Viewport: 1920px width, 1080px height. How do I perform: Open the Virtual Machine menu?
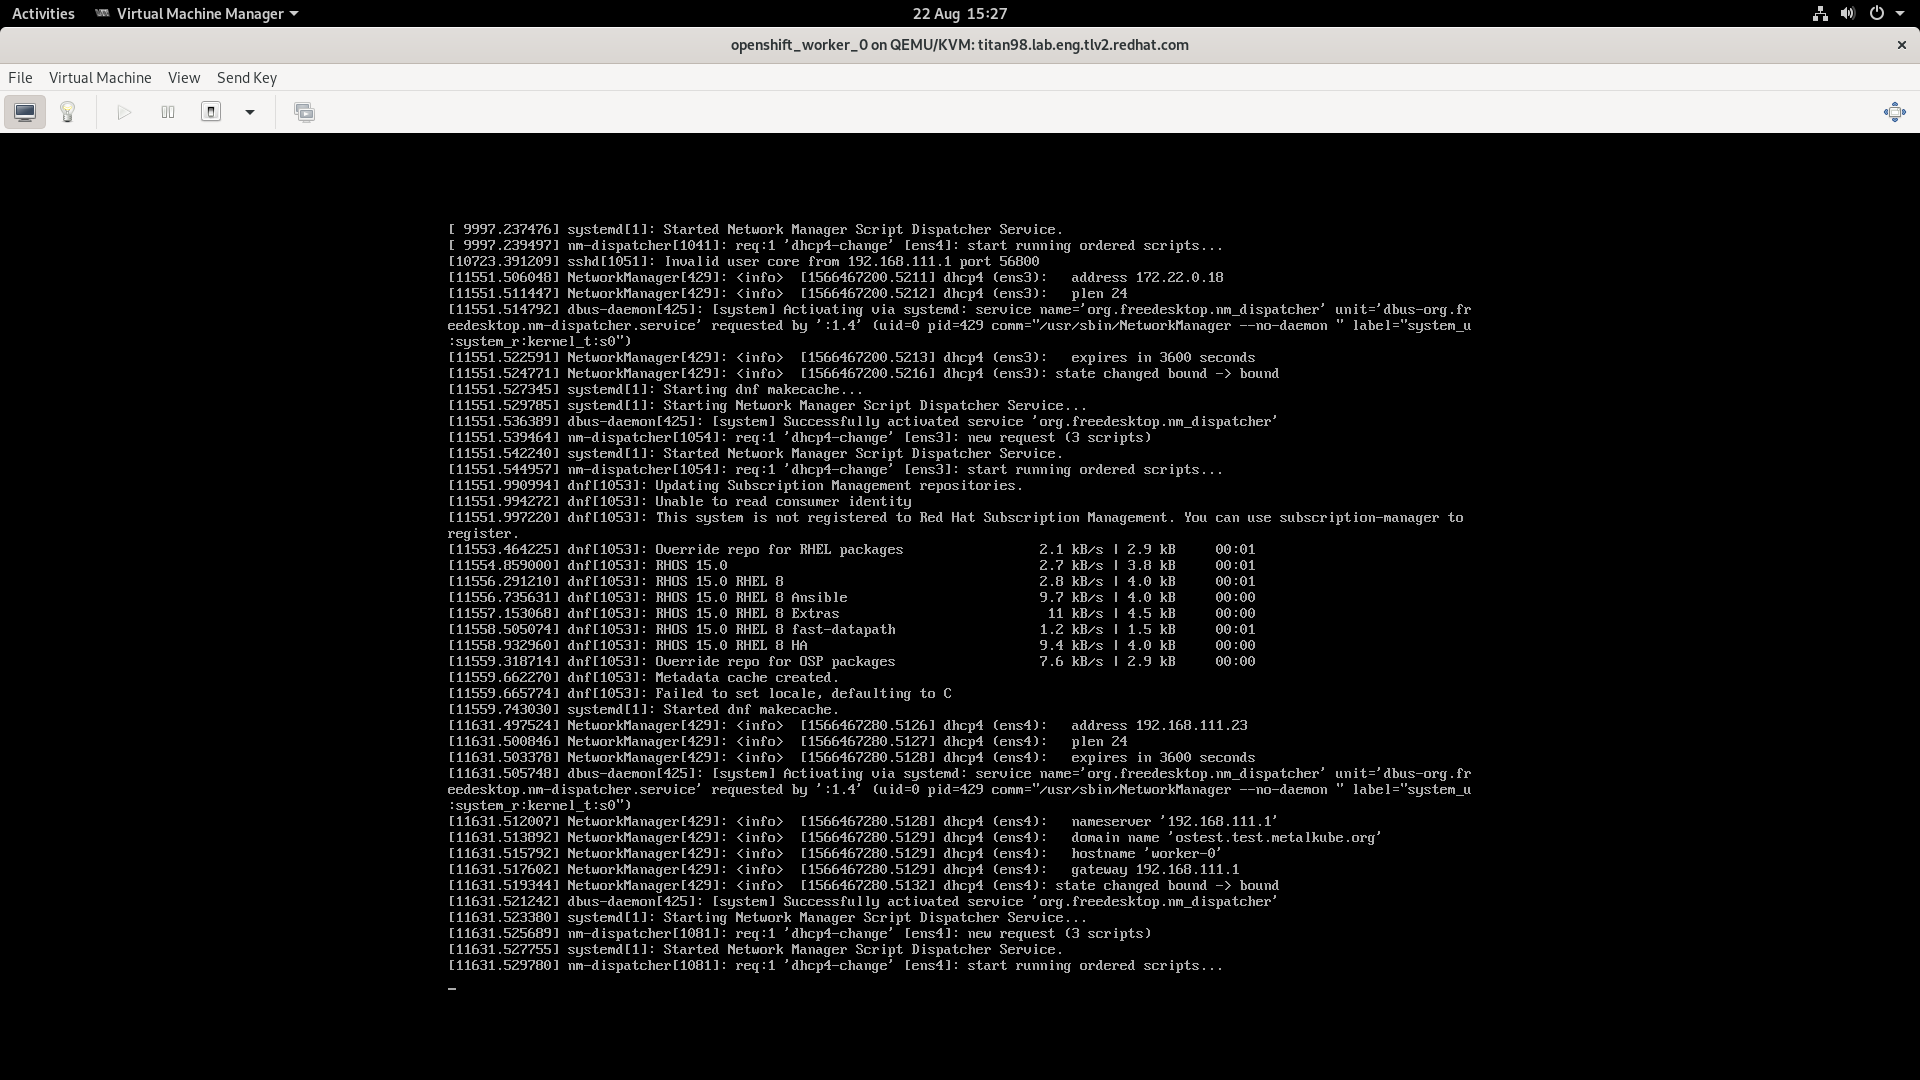(100, 78)
